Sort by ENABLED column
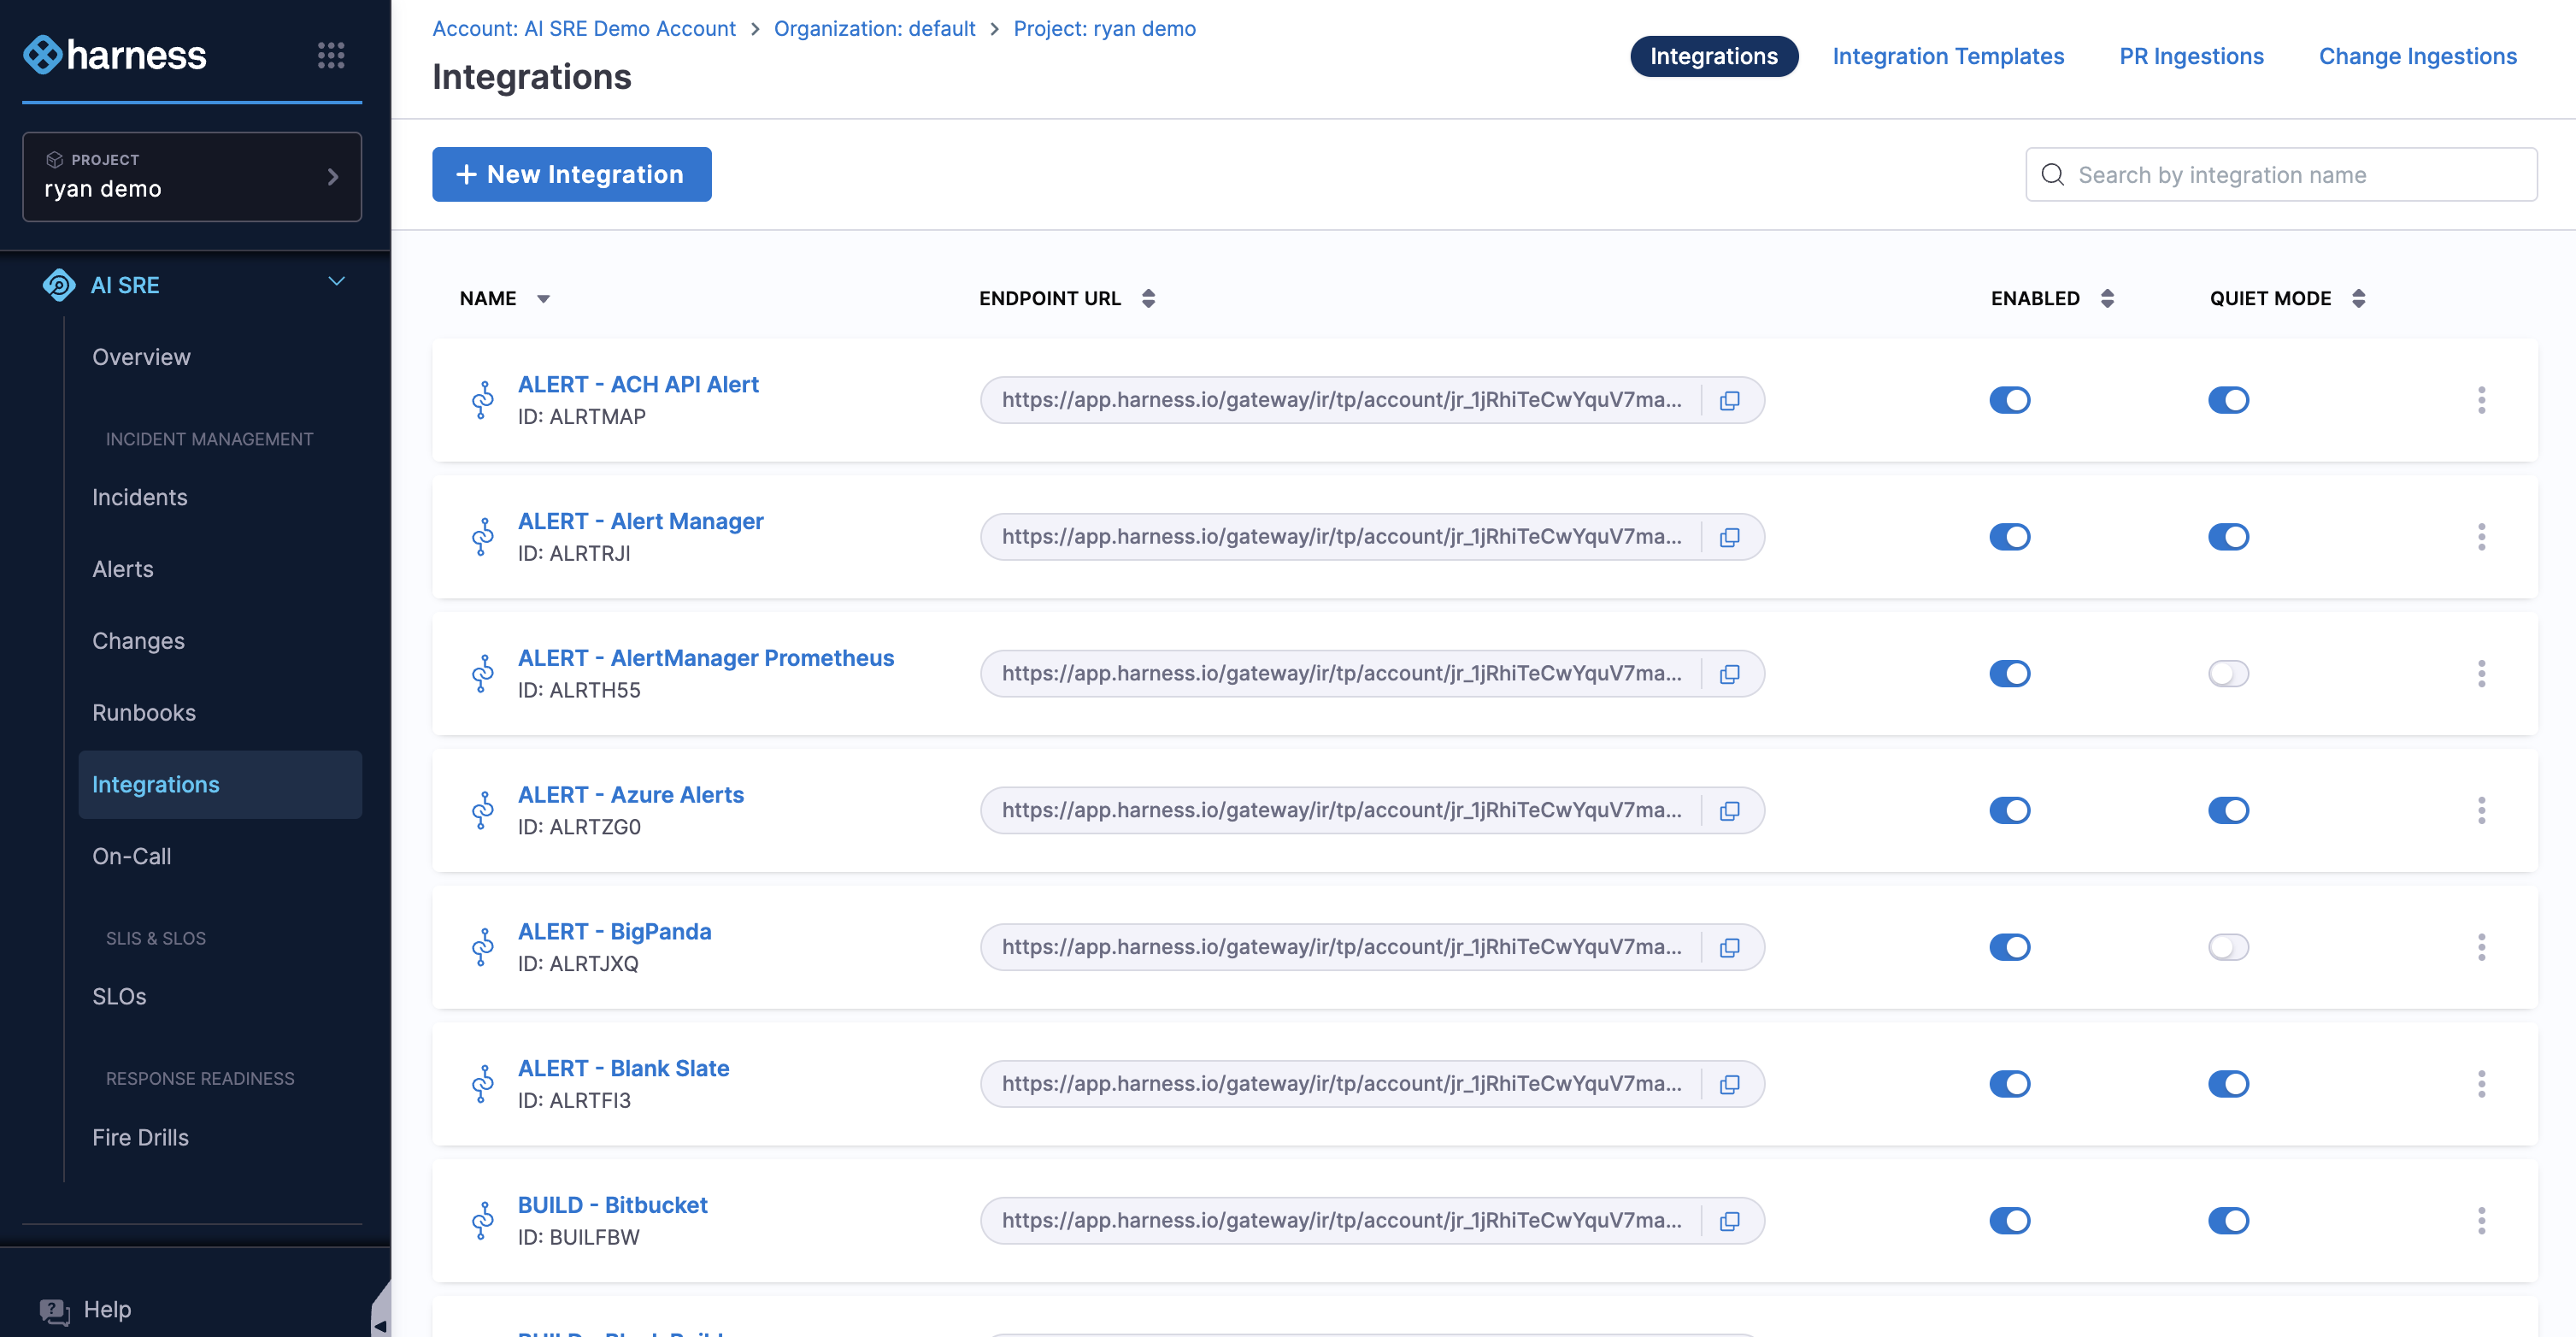This screenshot has height=1337, width=2576. pos(2107,298)
